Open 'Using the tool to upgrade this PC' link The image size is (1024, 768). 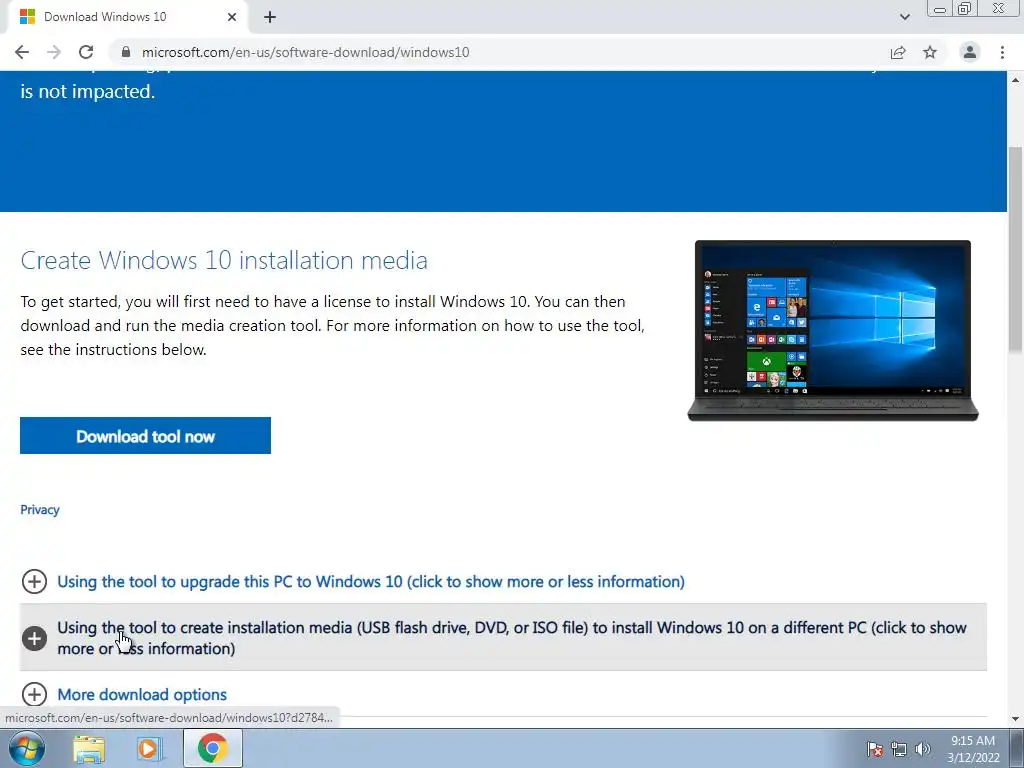click(x=371, y=581)
